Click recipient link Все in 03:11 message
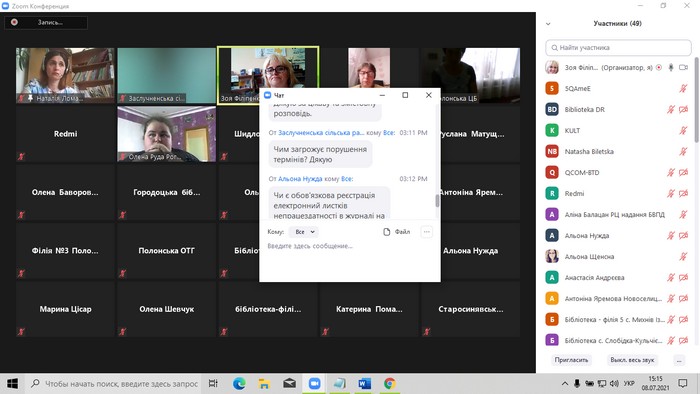The height and width of the screenshot is (394, 700). pyautogui.click(x=388, y=133)
